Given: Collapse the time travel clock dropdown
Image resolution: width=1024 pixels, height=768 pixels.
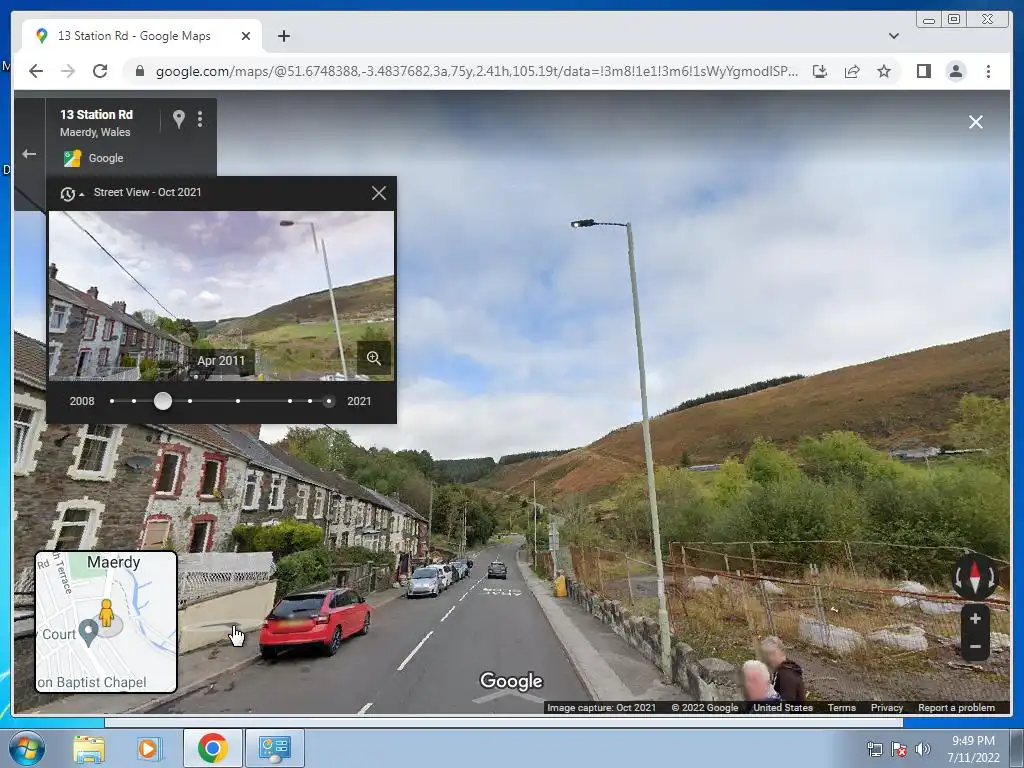Looking at the screenshot, I should (72, 193).
